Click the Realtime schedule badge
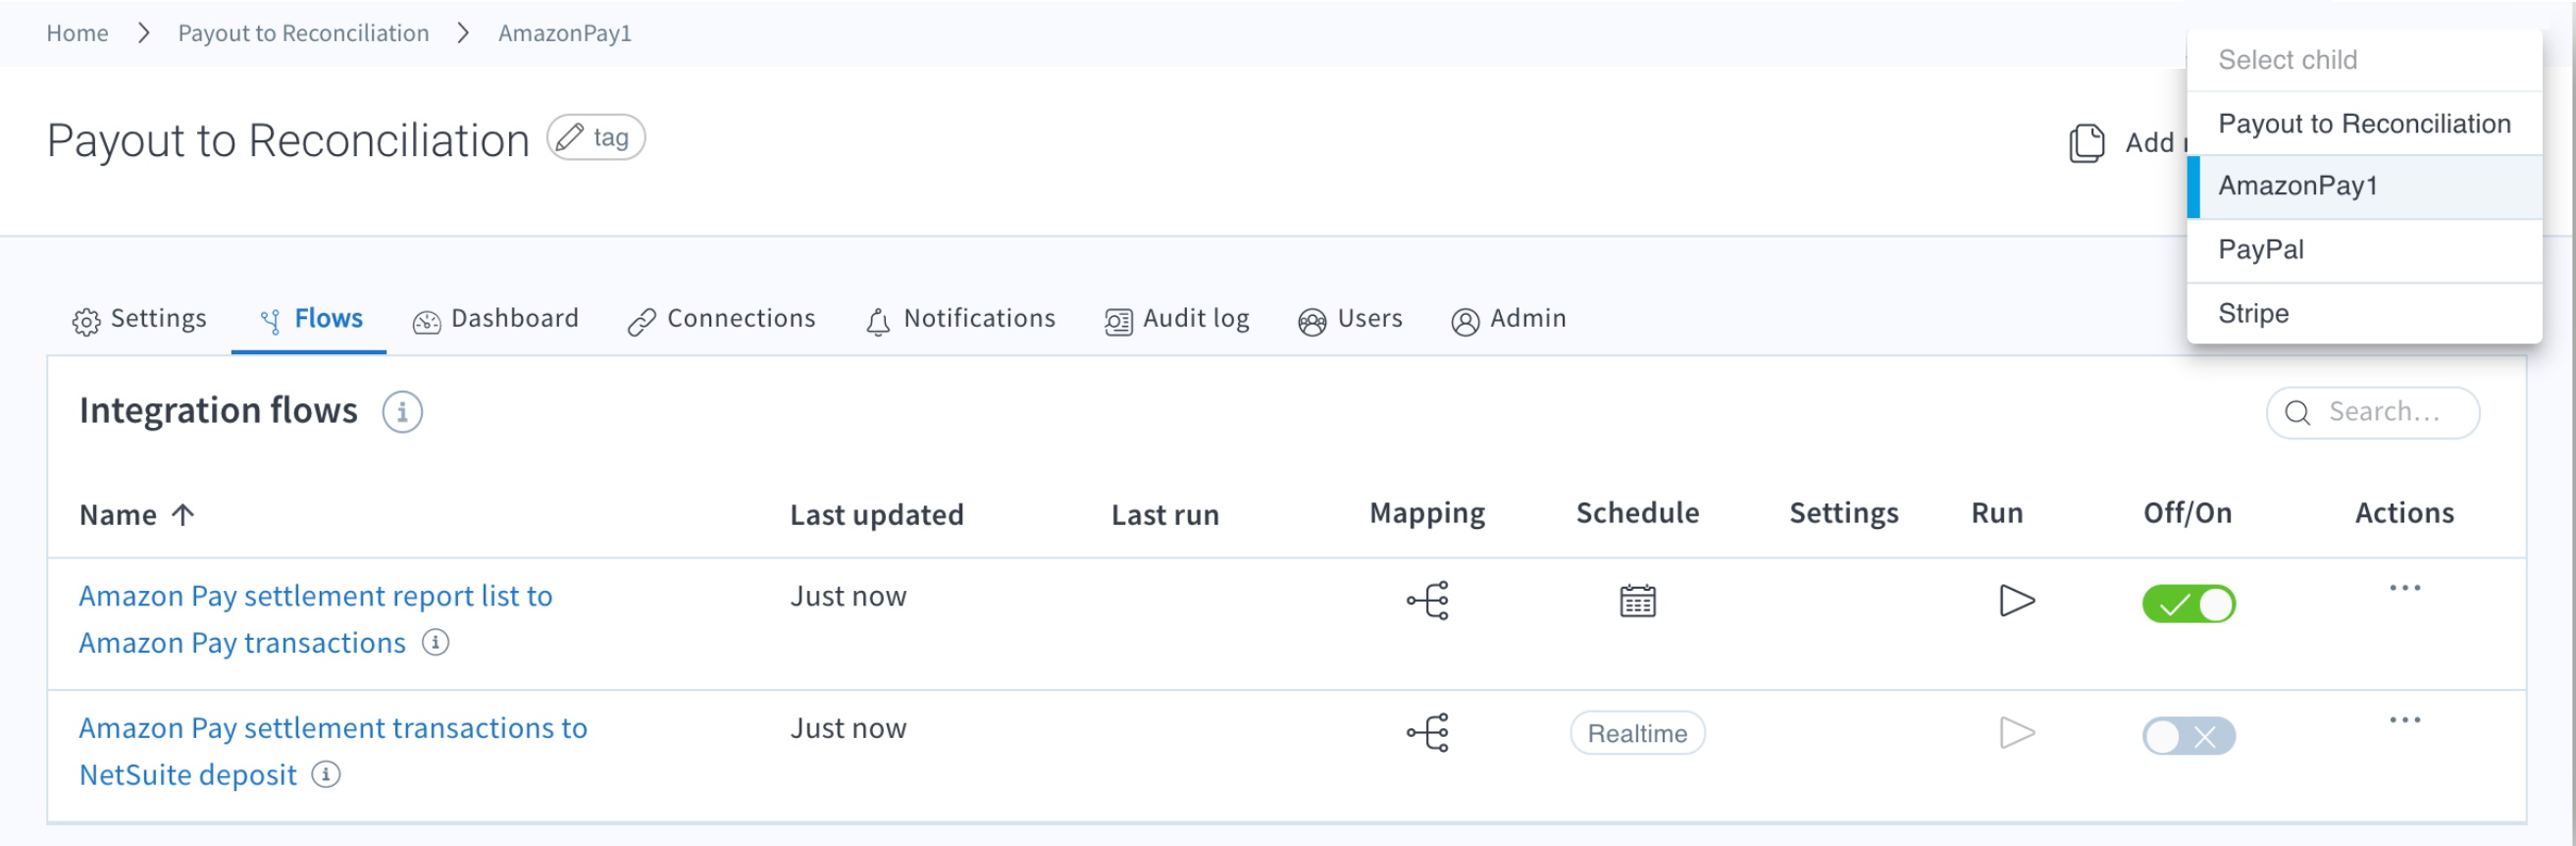Screen dimensions: 2576x846 coord(1637,733)
